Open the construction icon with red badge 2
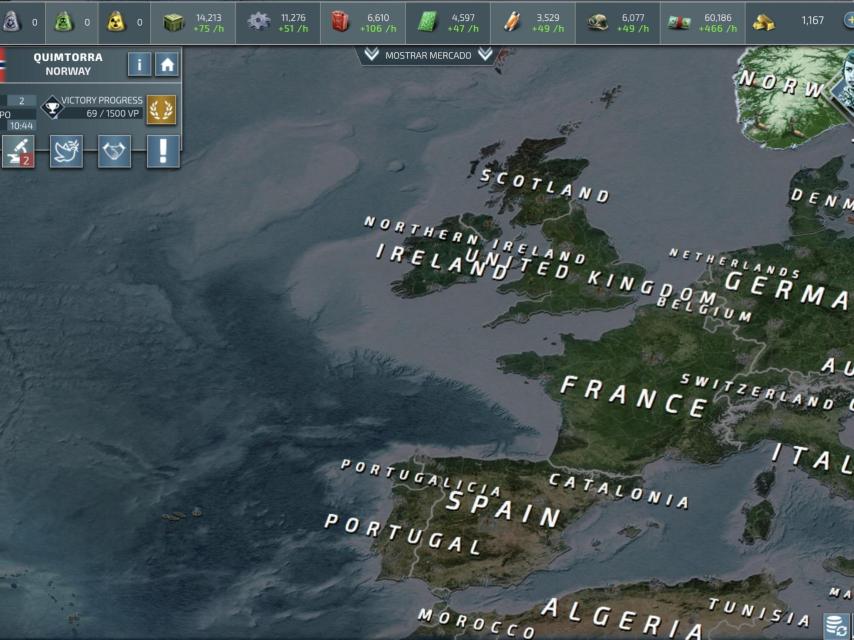 click(16, 150)
